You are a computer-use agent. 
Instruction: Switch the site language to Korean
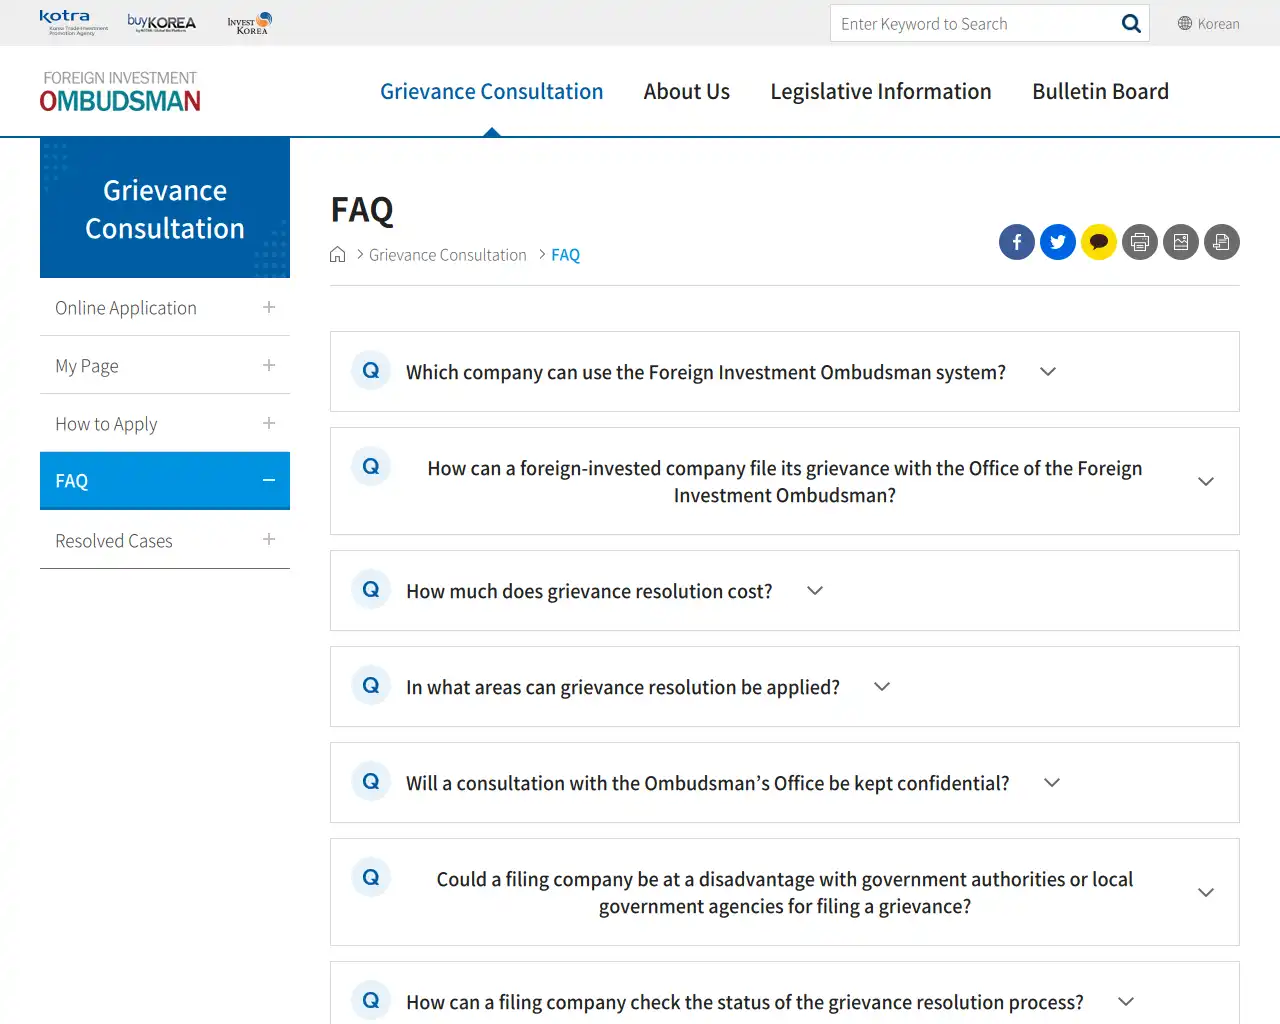pyautogui.click(x=1208, y=24)
